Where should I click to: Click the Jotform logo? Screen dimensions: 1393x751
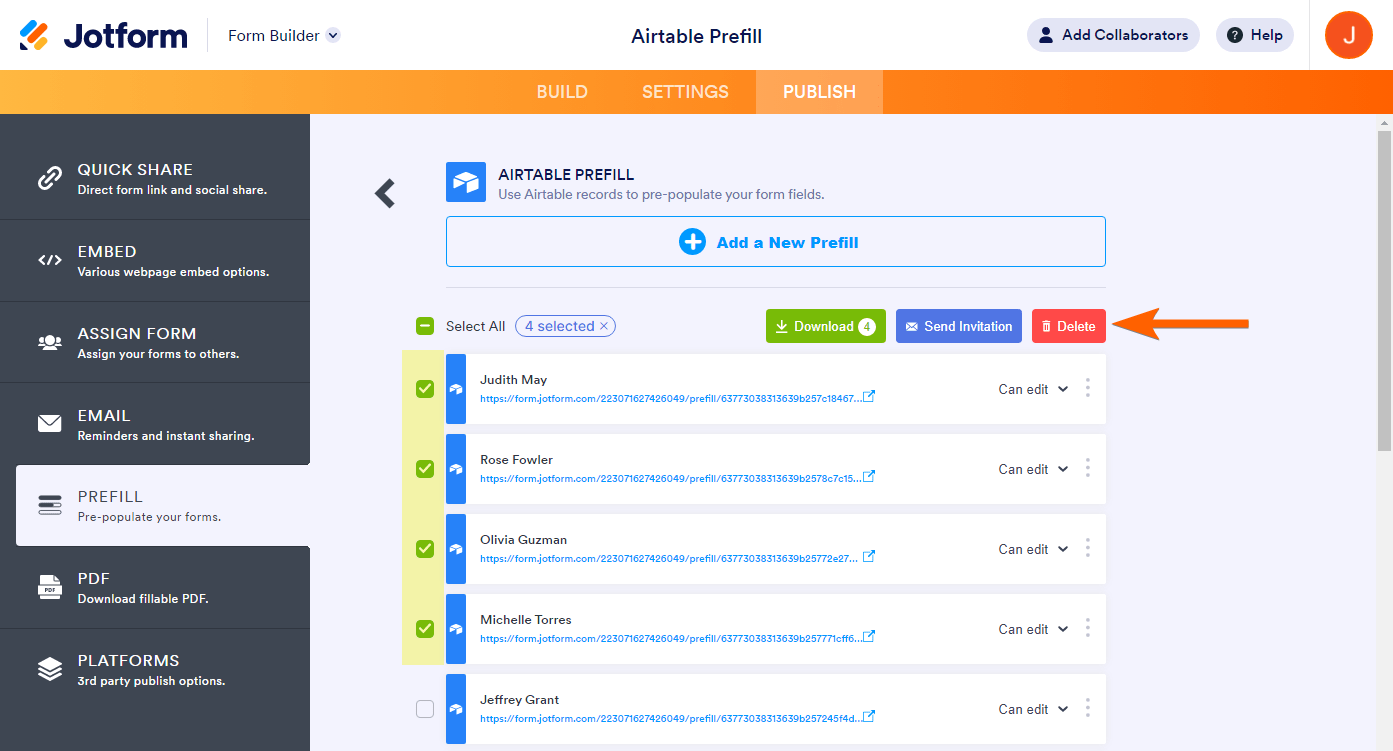tap(103, 36)
